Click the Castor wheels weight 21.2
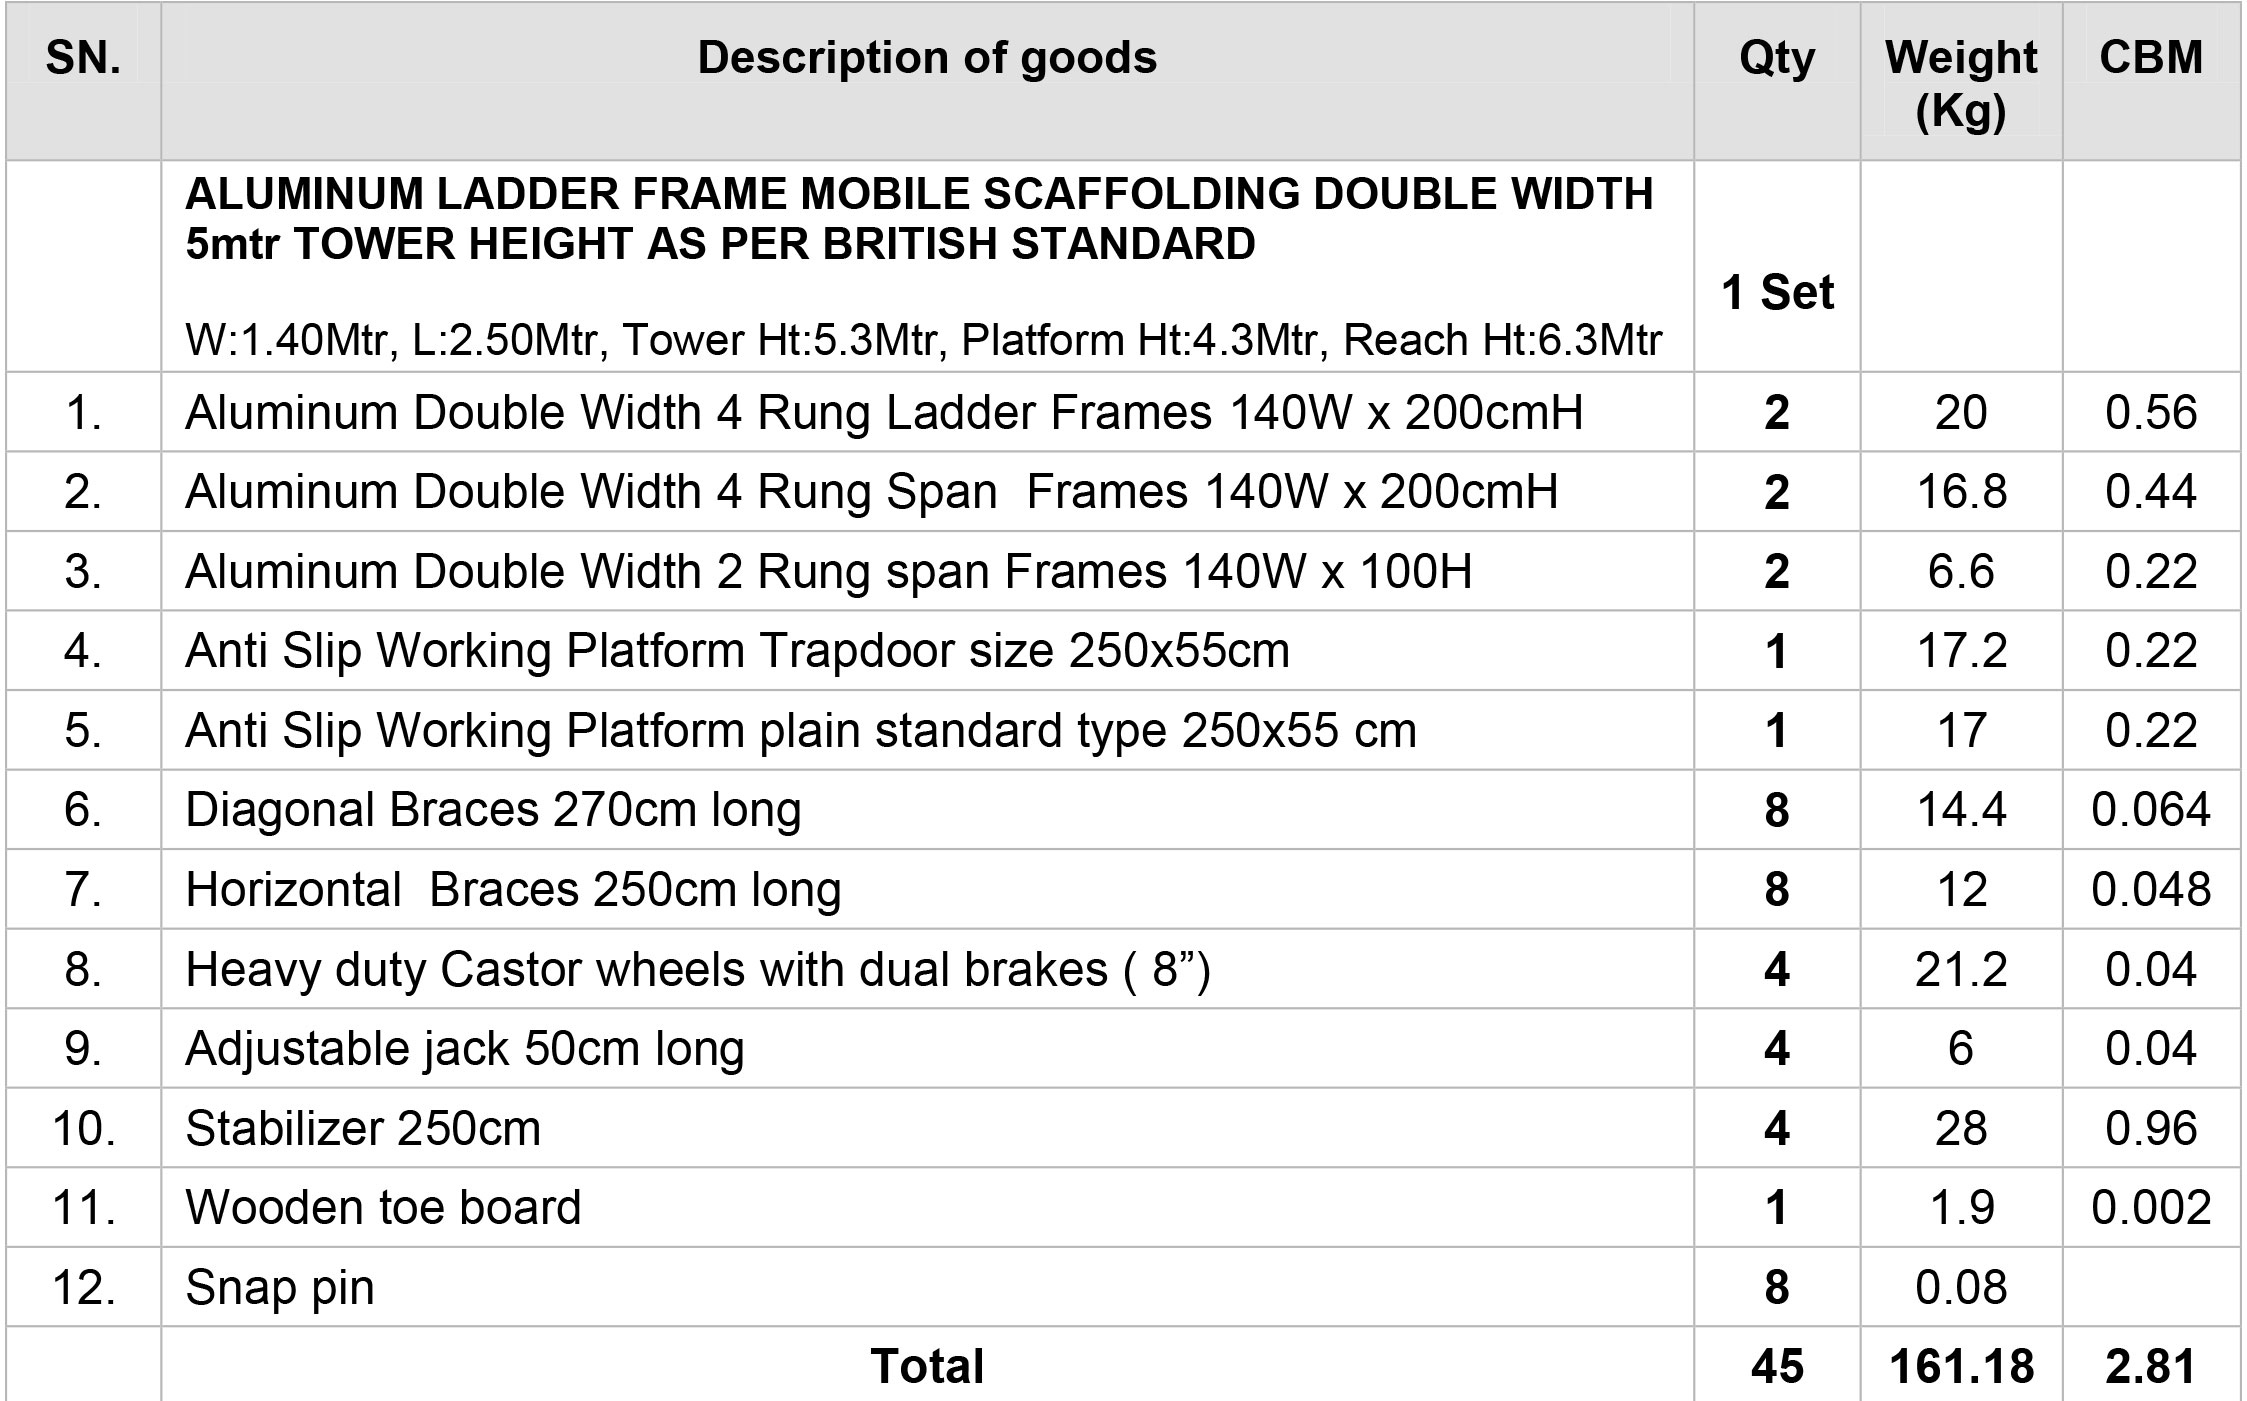The image size is (2247, 1401). tap(1961, 969)
